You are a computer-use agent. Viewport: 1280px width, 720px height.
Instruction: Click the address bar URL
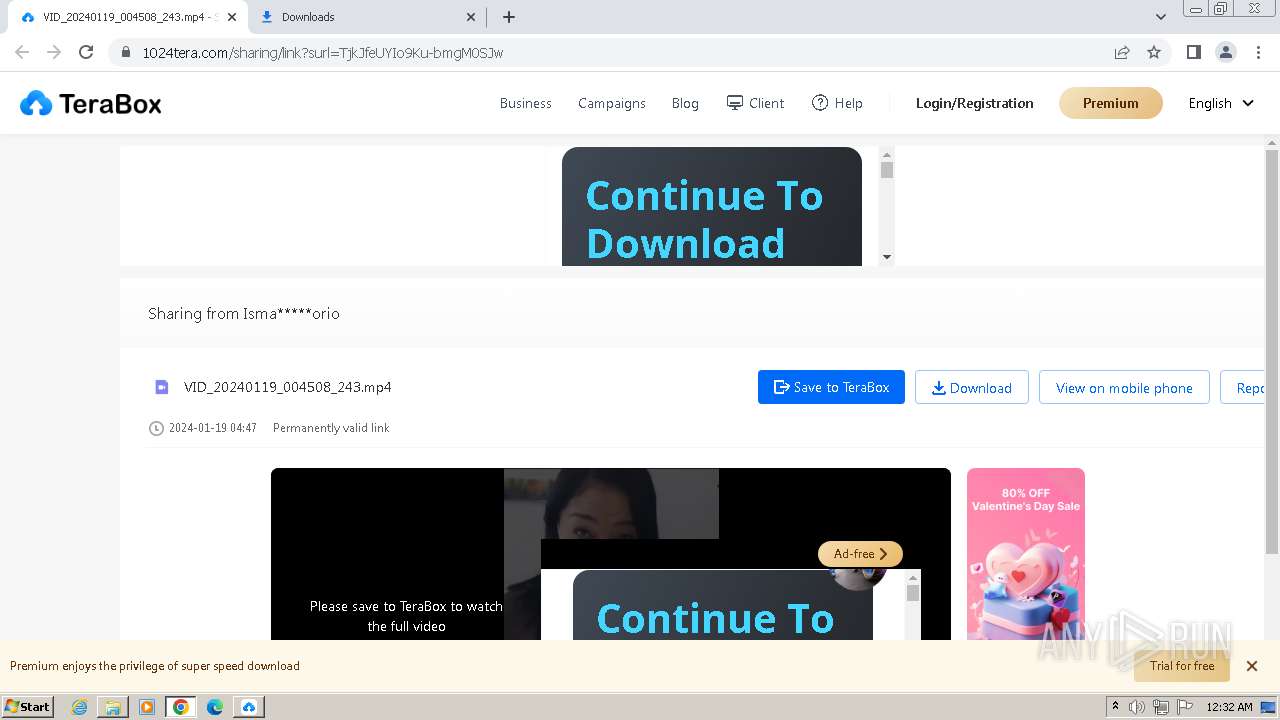pyautogui.click(x=323, y=52)
